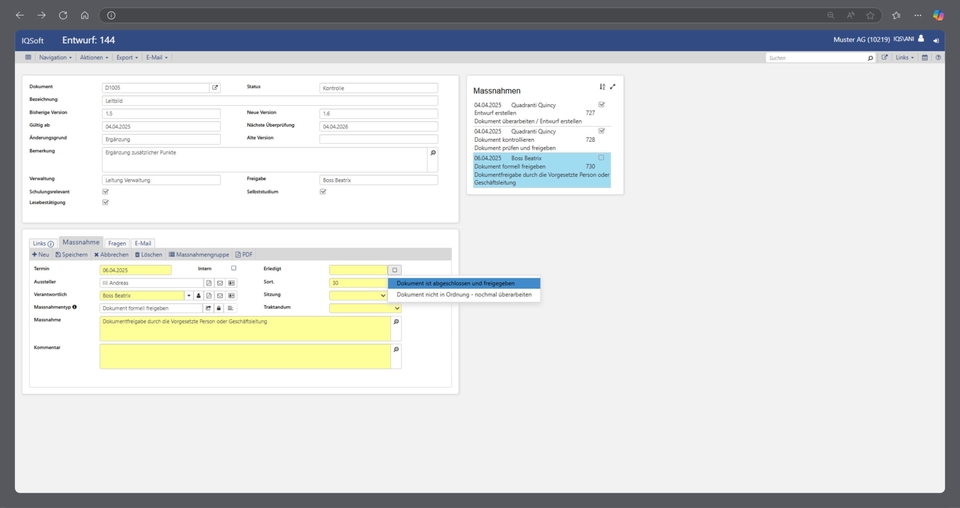Expand the Massnahmen panel with arrows icon

coord(613,87)
